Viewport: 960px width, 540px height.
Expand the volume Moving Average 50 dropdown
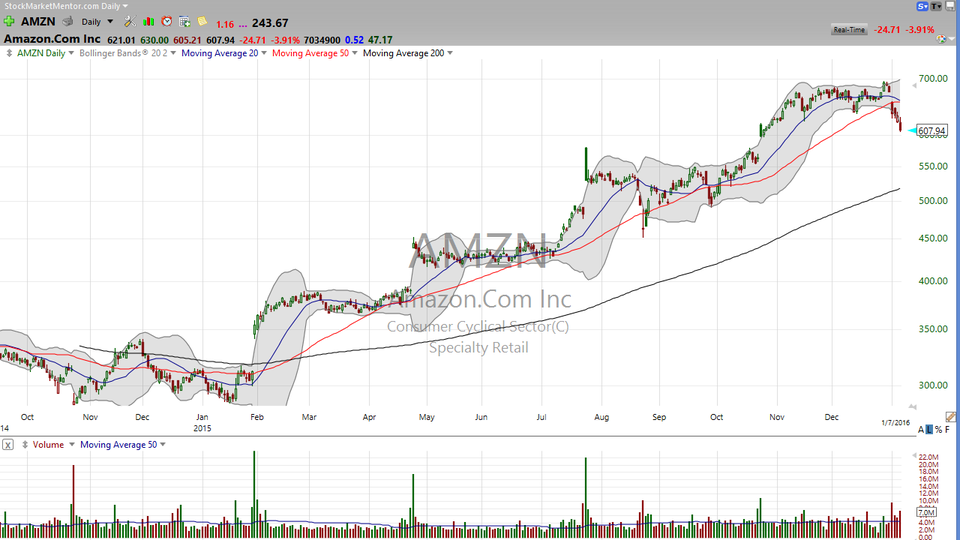pyautogui.click(x=163, y=444)
